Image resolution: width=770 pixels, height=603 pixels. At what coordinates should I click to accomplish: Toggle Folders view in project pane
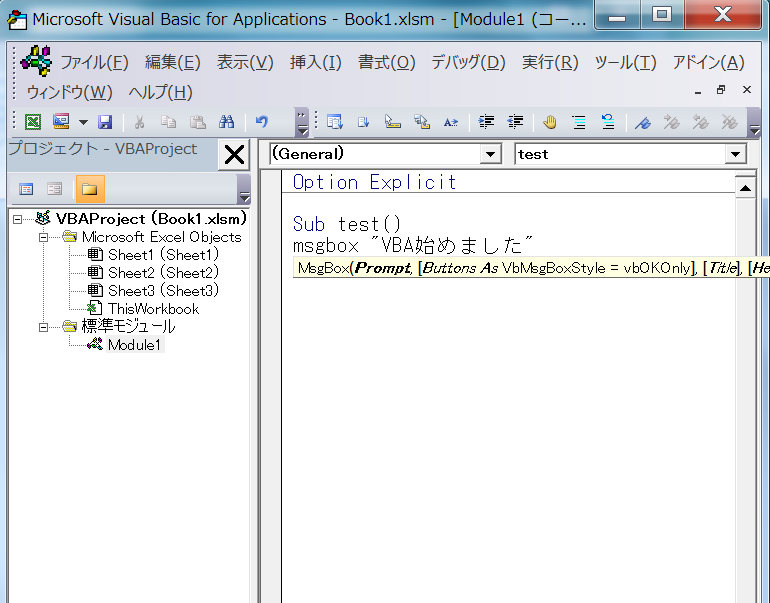click(90, 189)
